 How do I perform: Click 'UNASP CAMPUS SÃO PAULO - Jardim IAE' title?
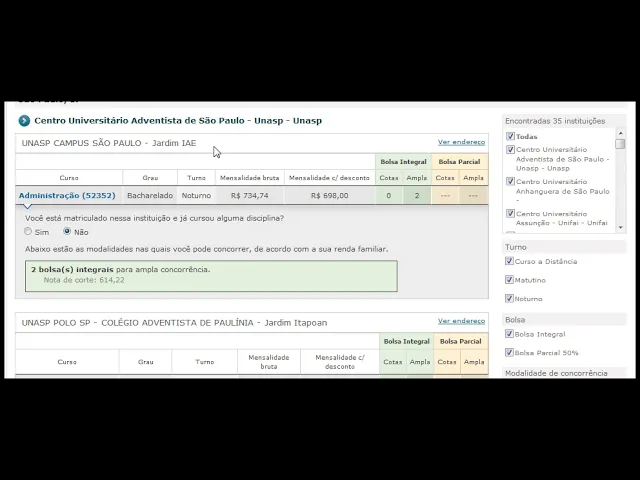(x=109, y=143)
